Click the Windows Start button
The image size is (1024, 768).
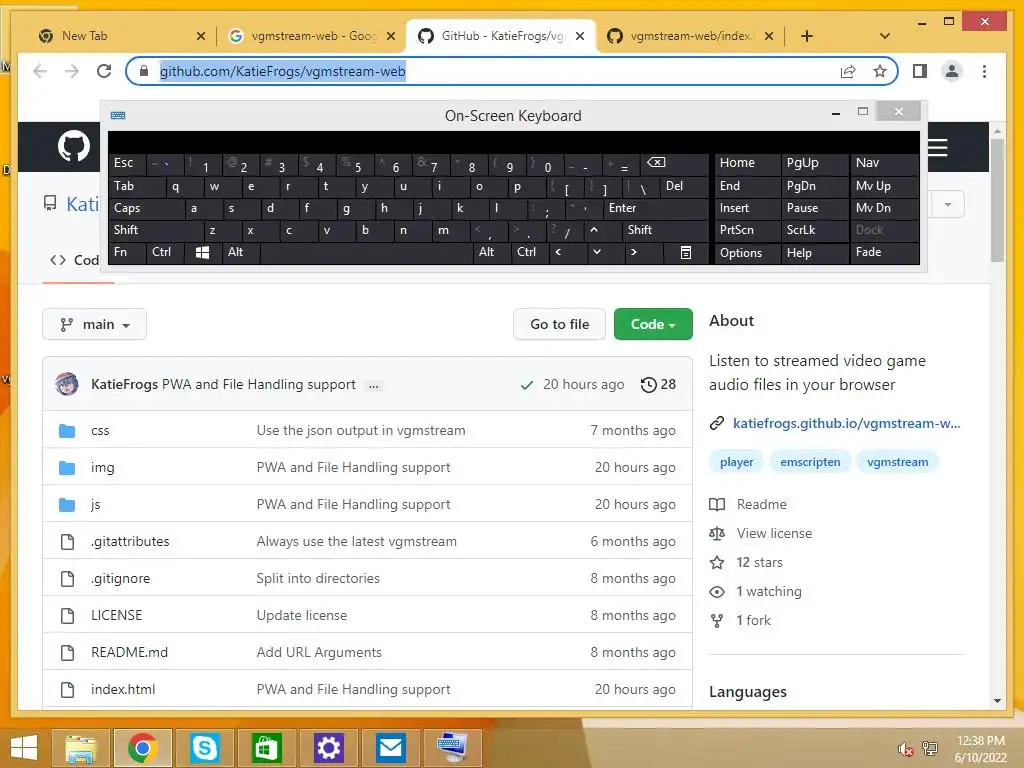coord(24,748)
